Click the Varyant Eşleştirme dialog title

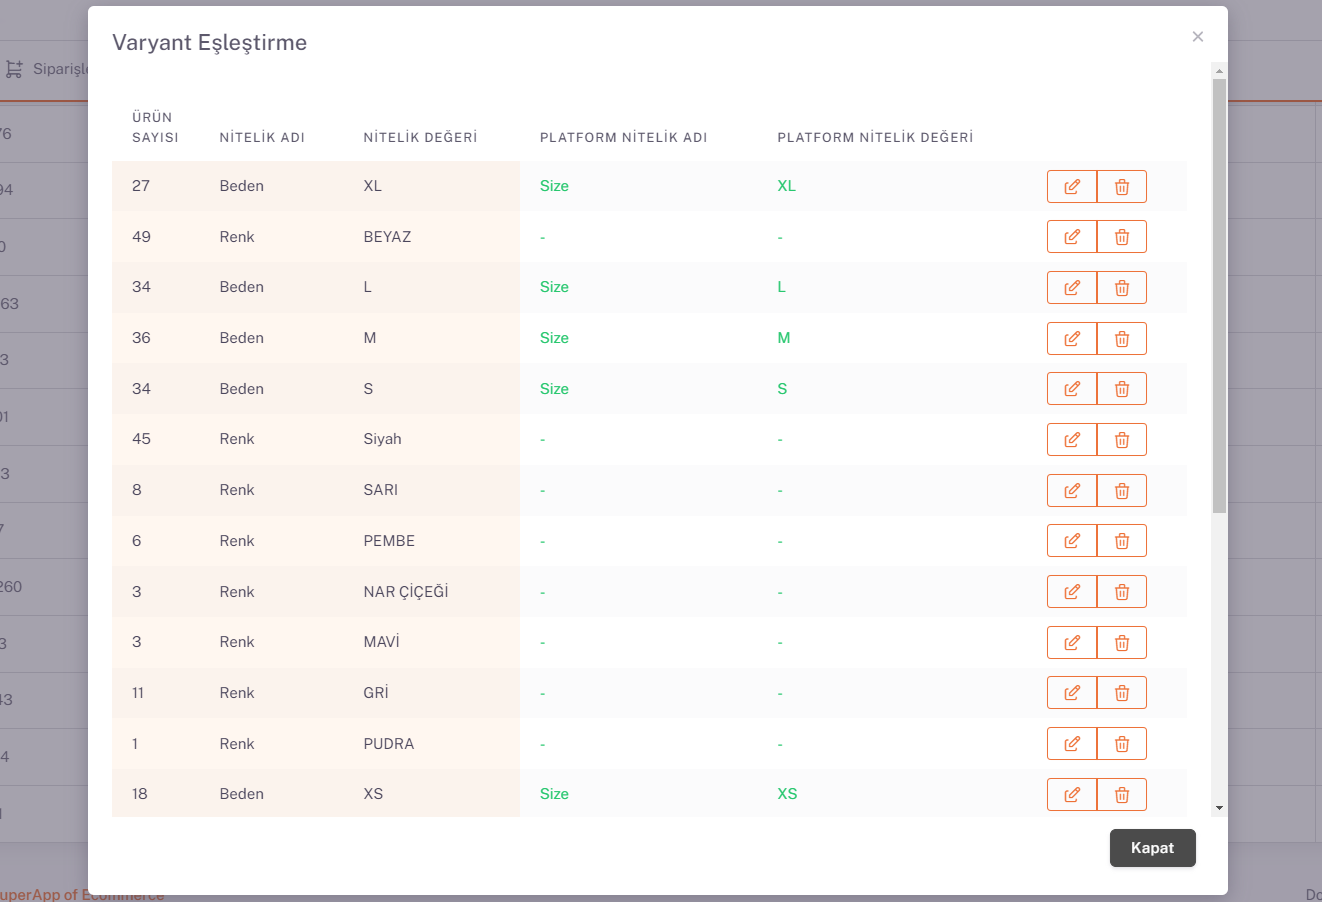coord(210,43)
